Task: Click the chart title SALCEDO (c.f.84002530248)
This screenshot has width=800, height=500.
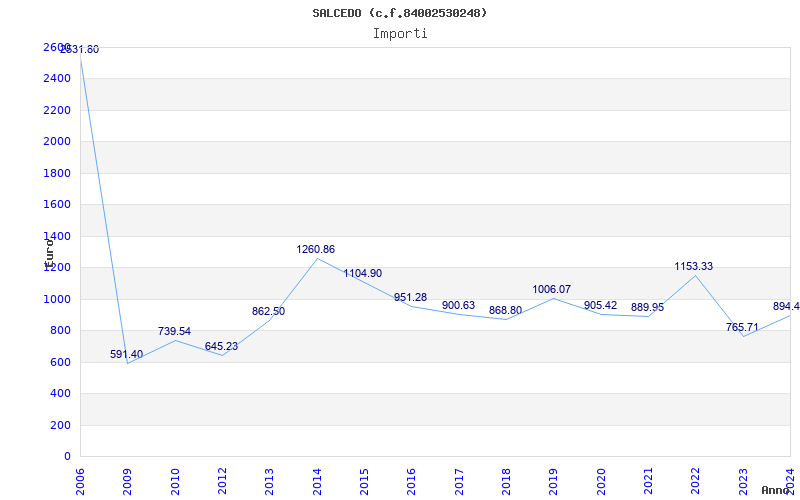Action: point(399,13)
